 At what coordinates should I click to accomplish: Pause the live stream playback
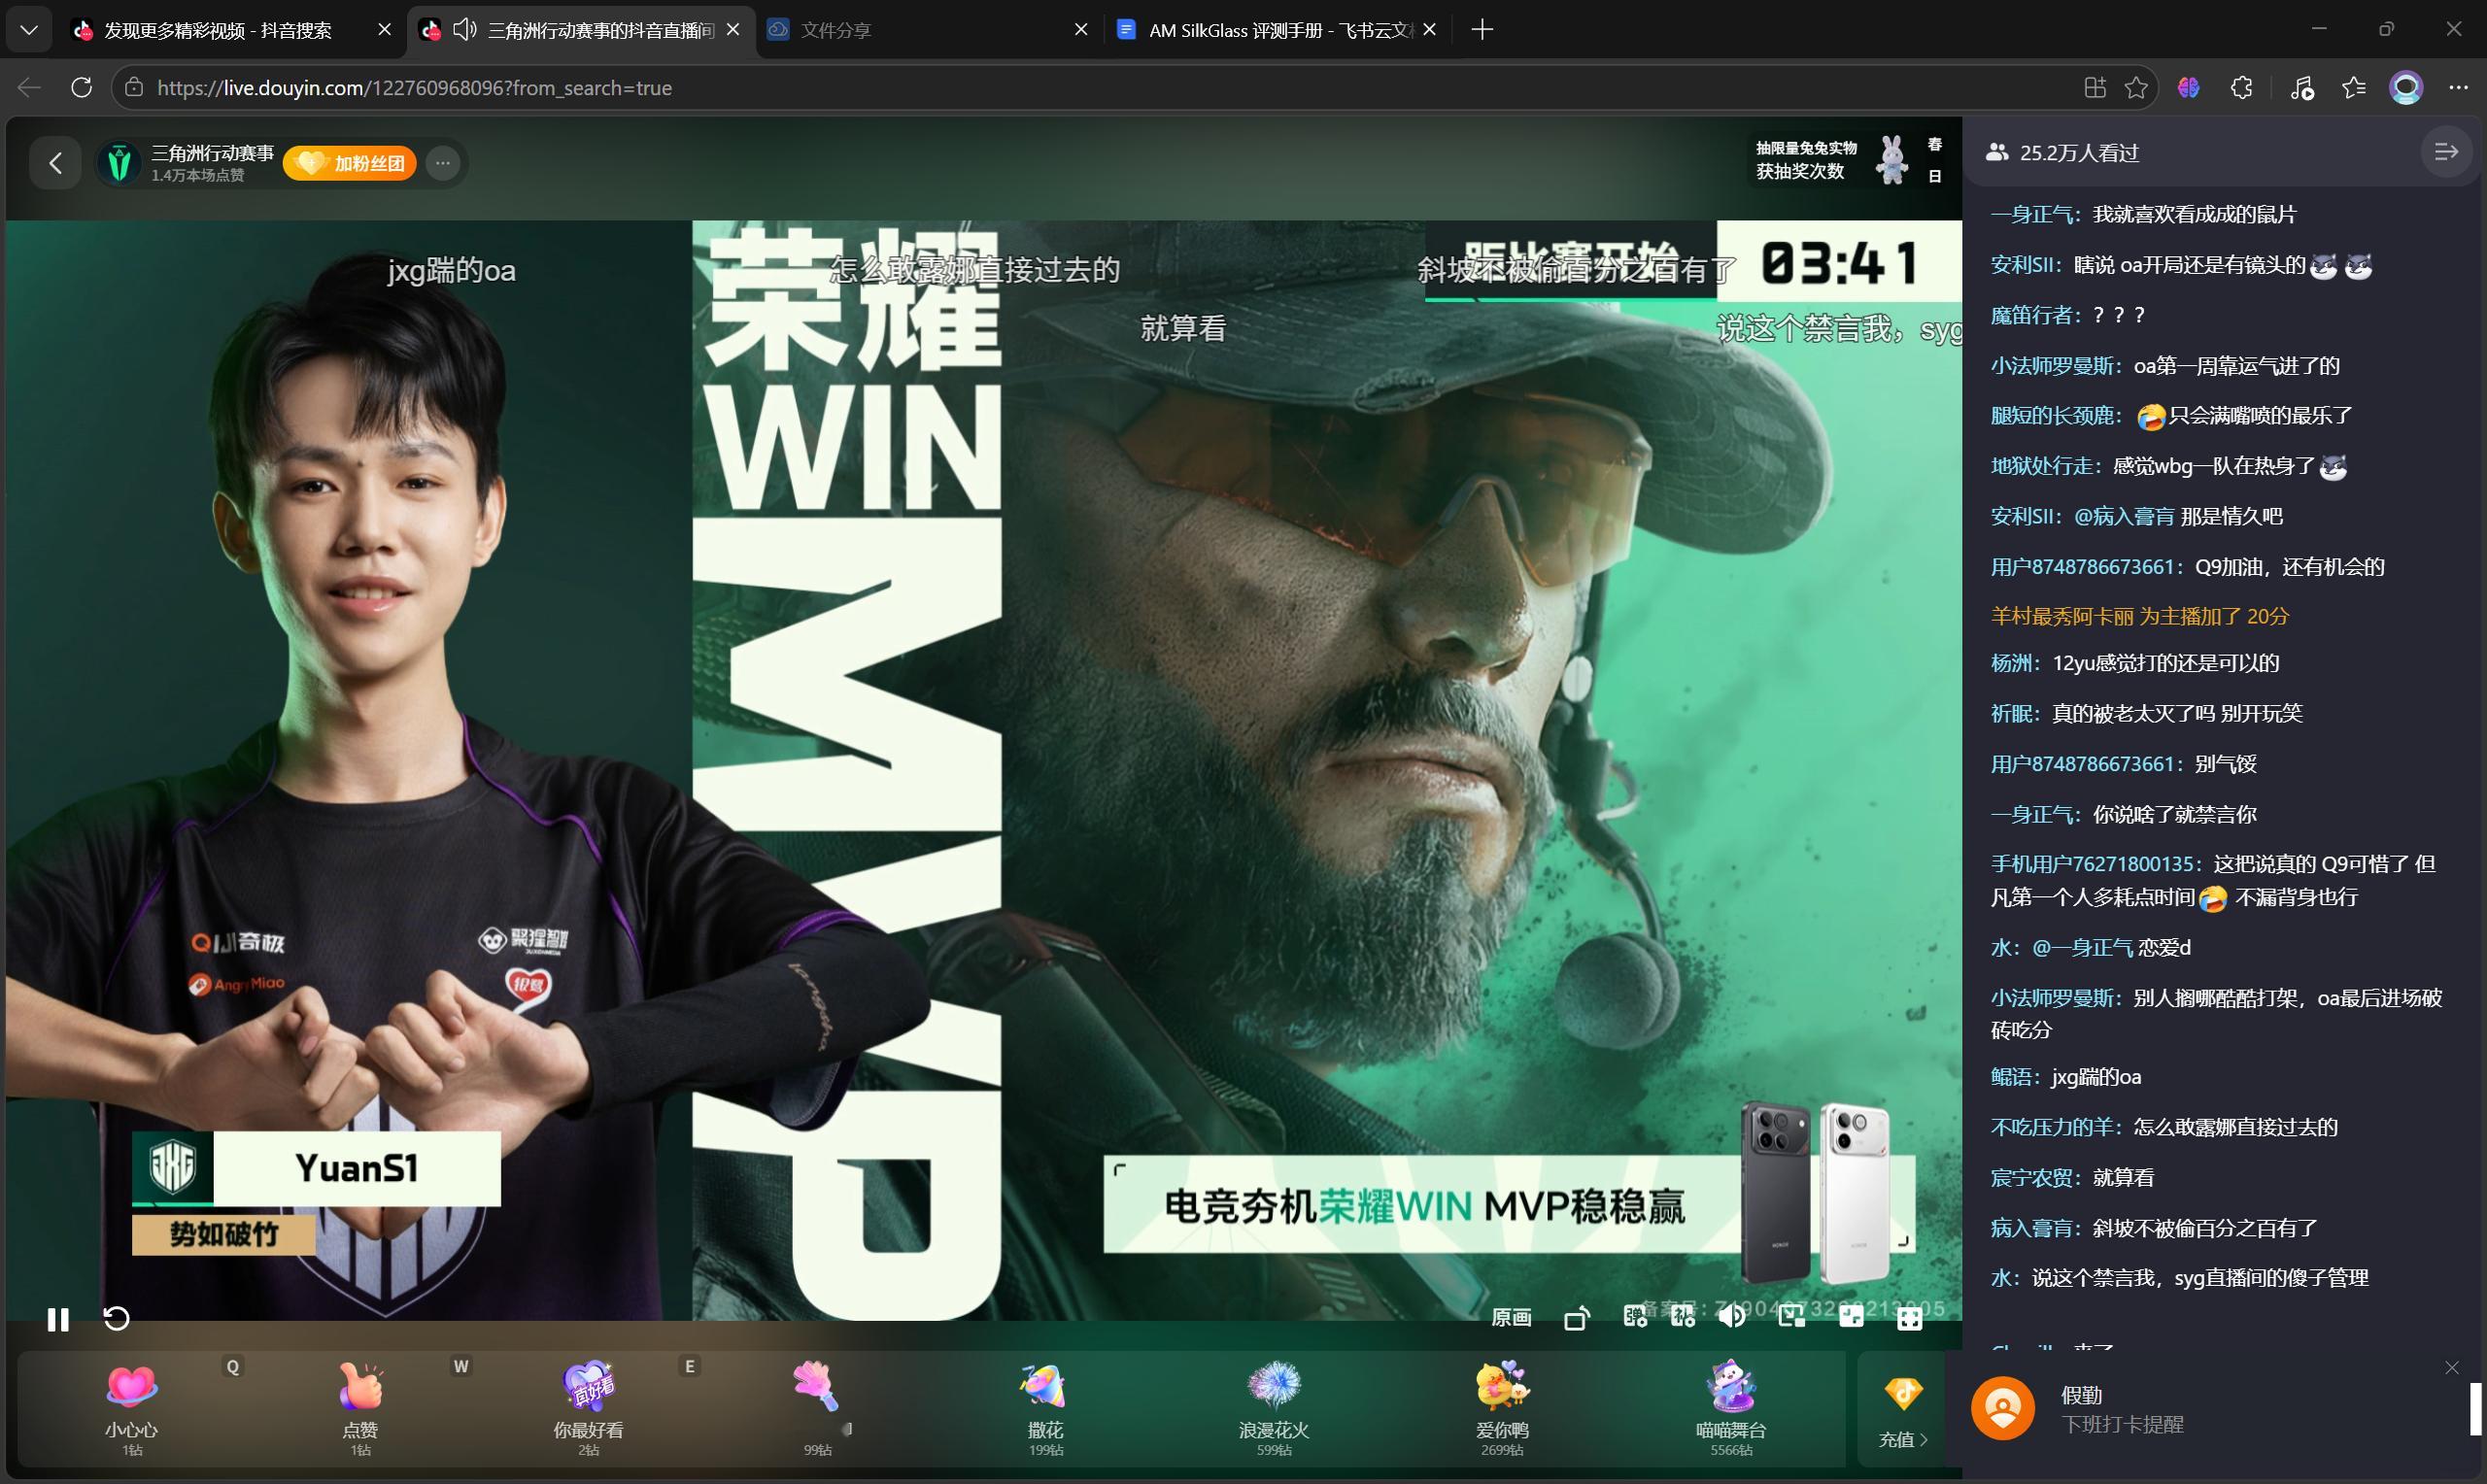coord(58,1319)
